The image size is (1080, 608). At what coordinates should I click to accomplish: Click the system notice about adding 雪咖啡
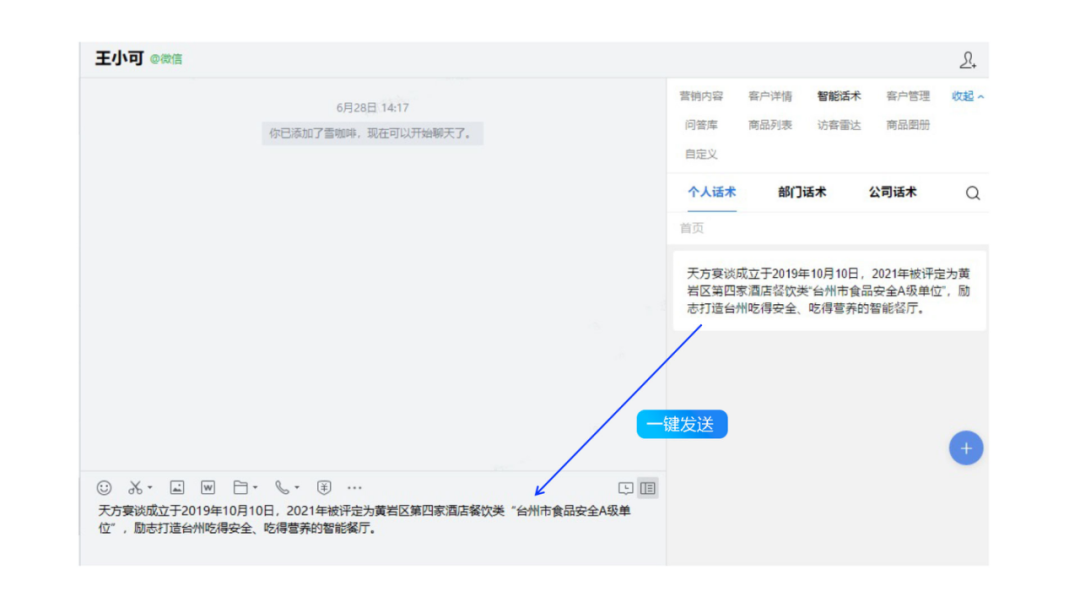coord(373,134)
